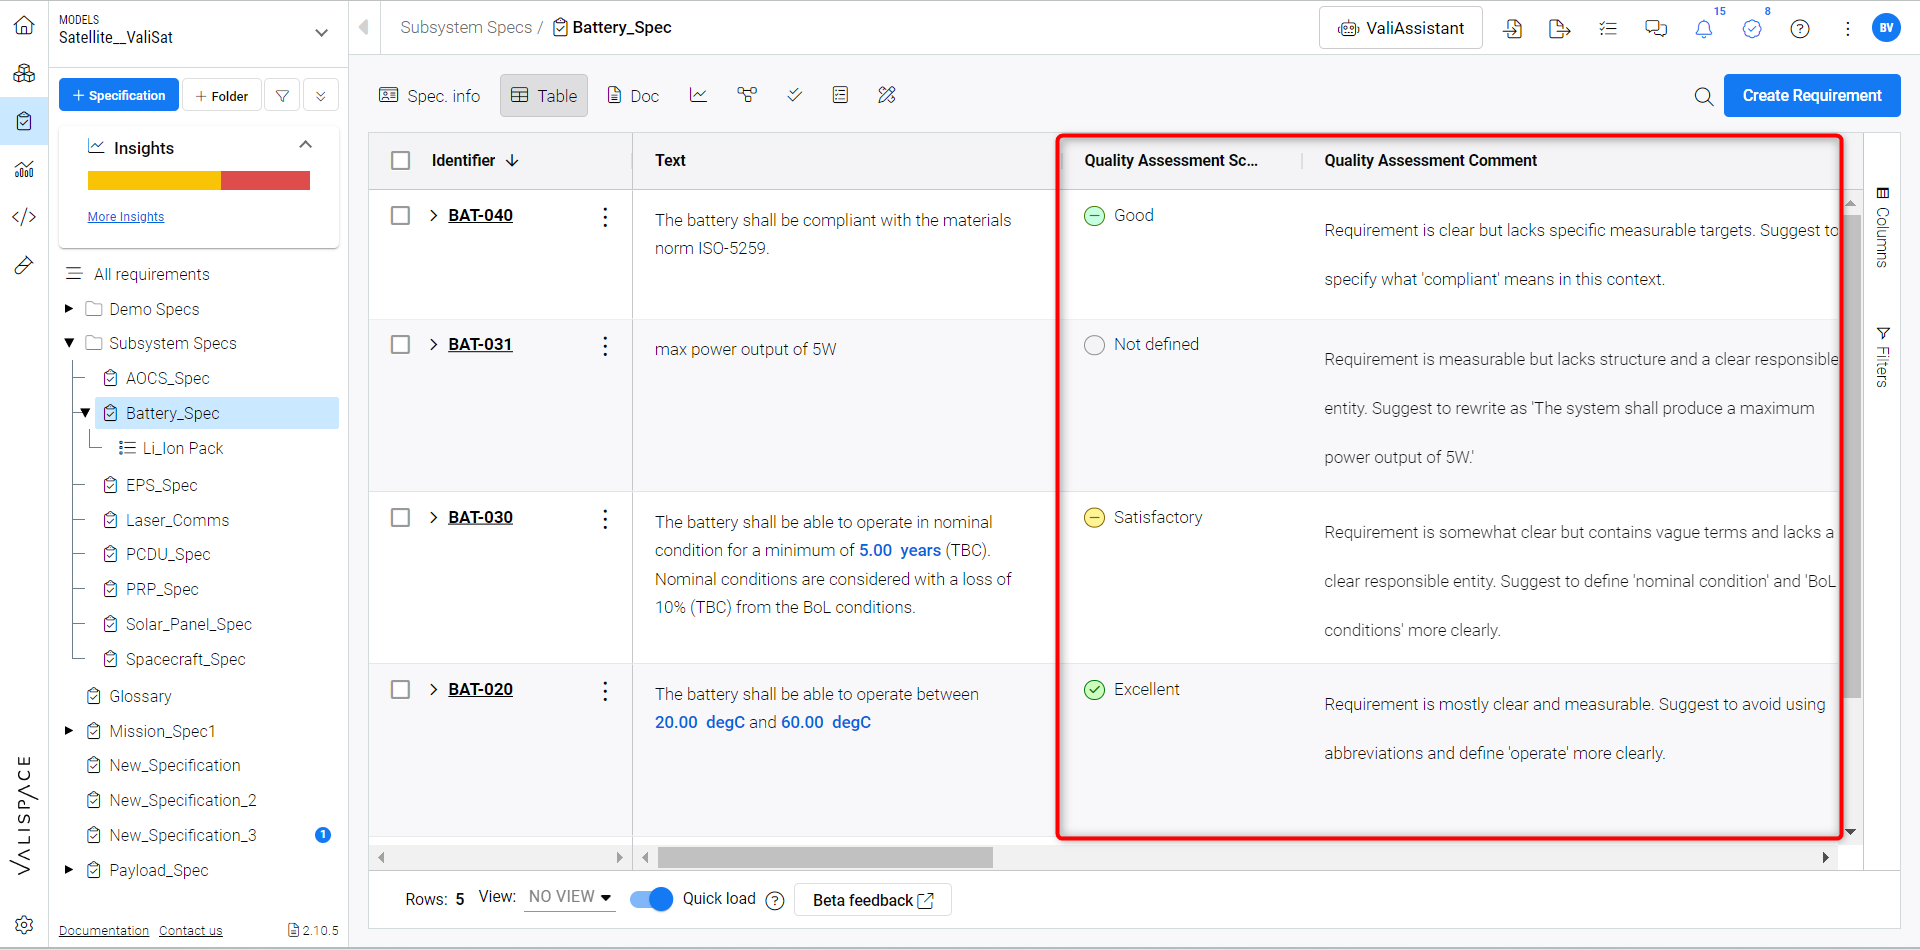1920x950 pixels.
Task: Open the home icon in left sidebar
Action: (x=24, y=25)
